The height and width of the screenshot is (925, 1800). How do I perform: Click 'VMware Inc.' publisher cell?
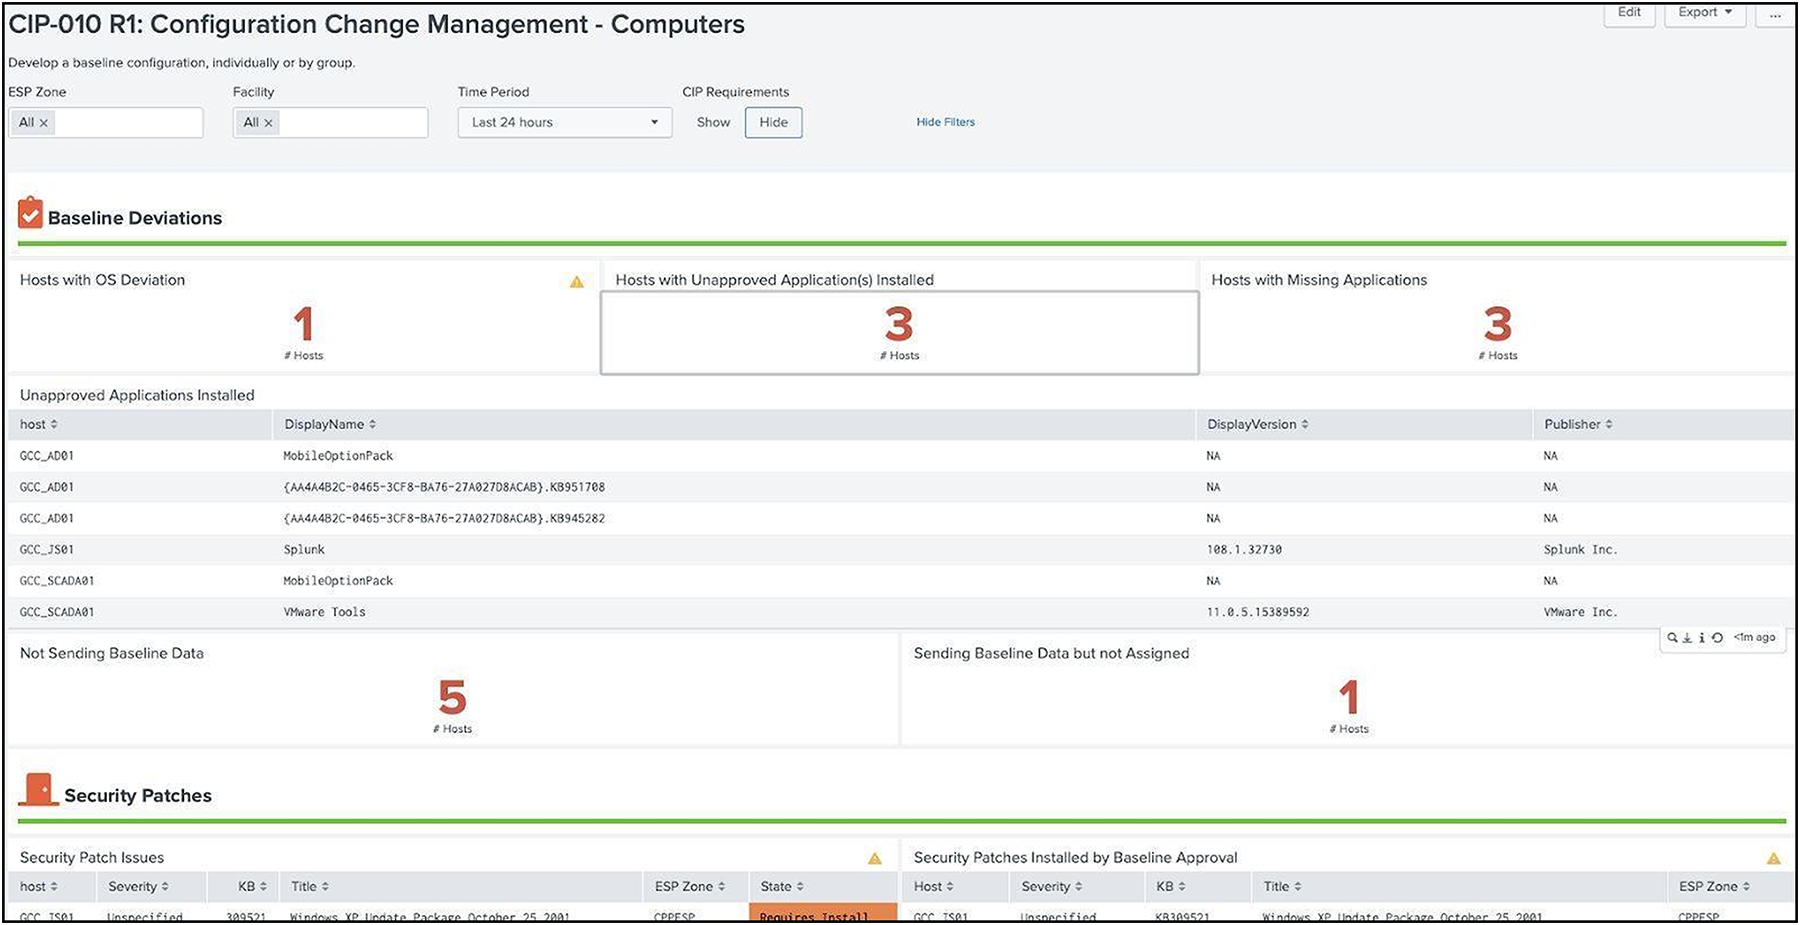[1580, 612]
